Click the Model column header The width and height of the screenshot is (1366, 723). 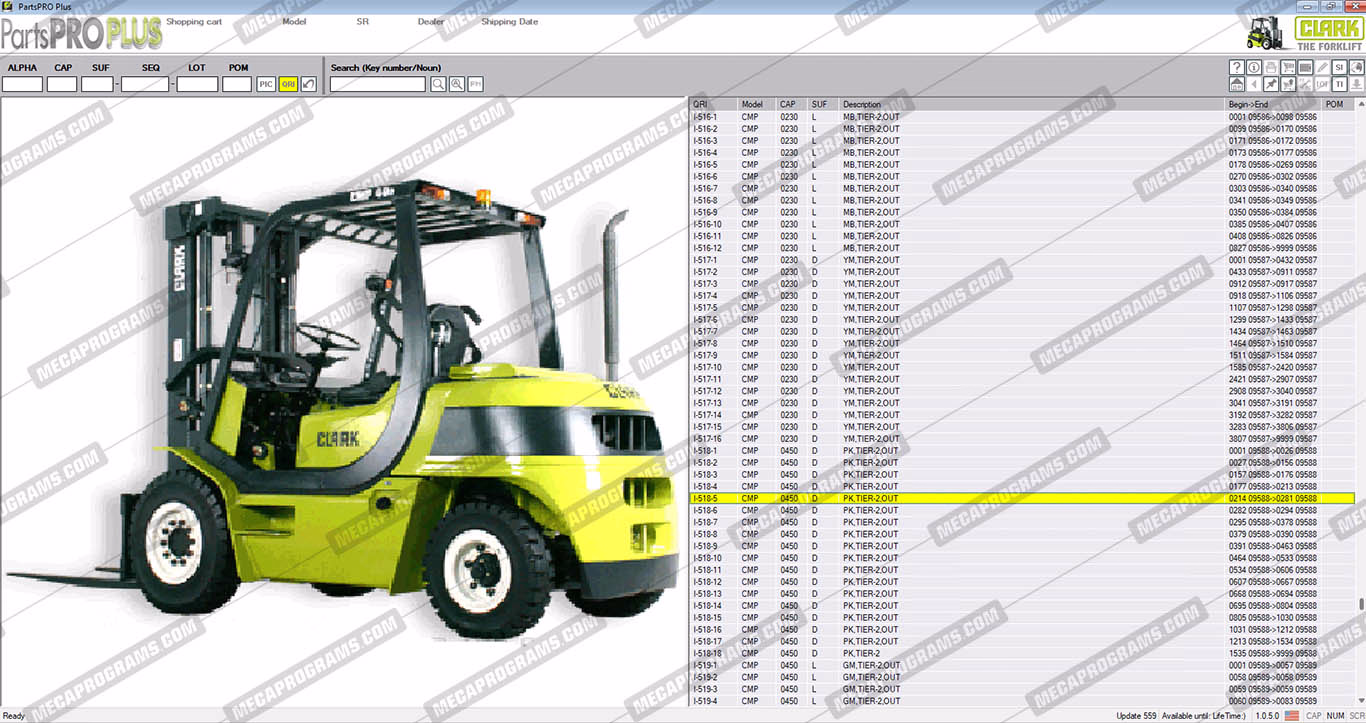[758, 104]
